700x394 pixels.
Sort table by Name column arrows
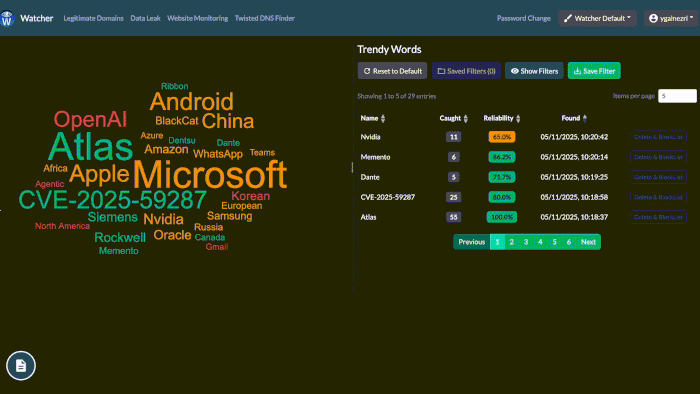coord(383,118)
